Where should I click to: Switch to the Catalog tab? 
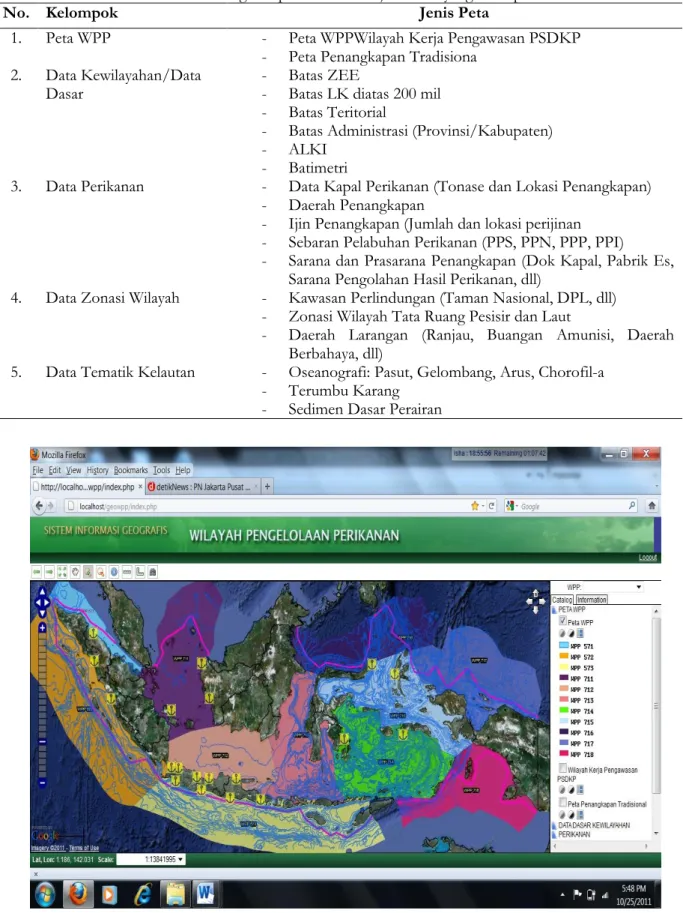562,599
